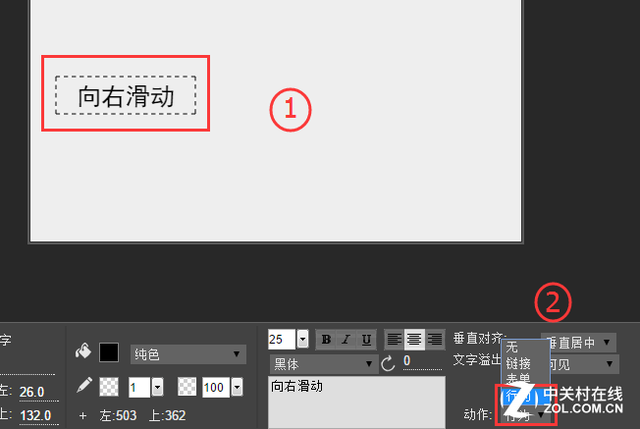
Task: Click the transparent stroke color swatch
Action: pos(109,387)
